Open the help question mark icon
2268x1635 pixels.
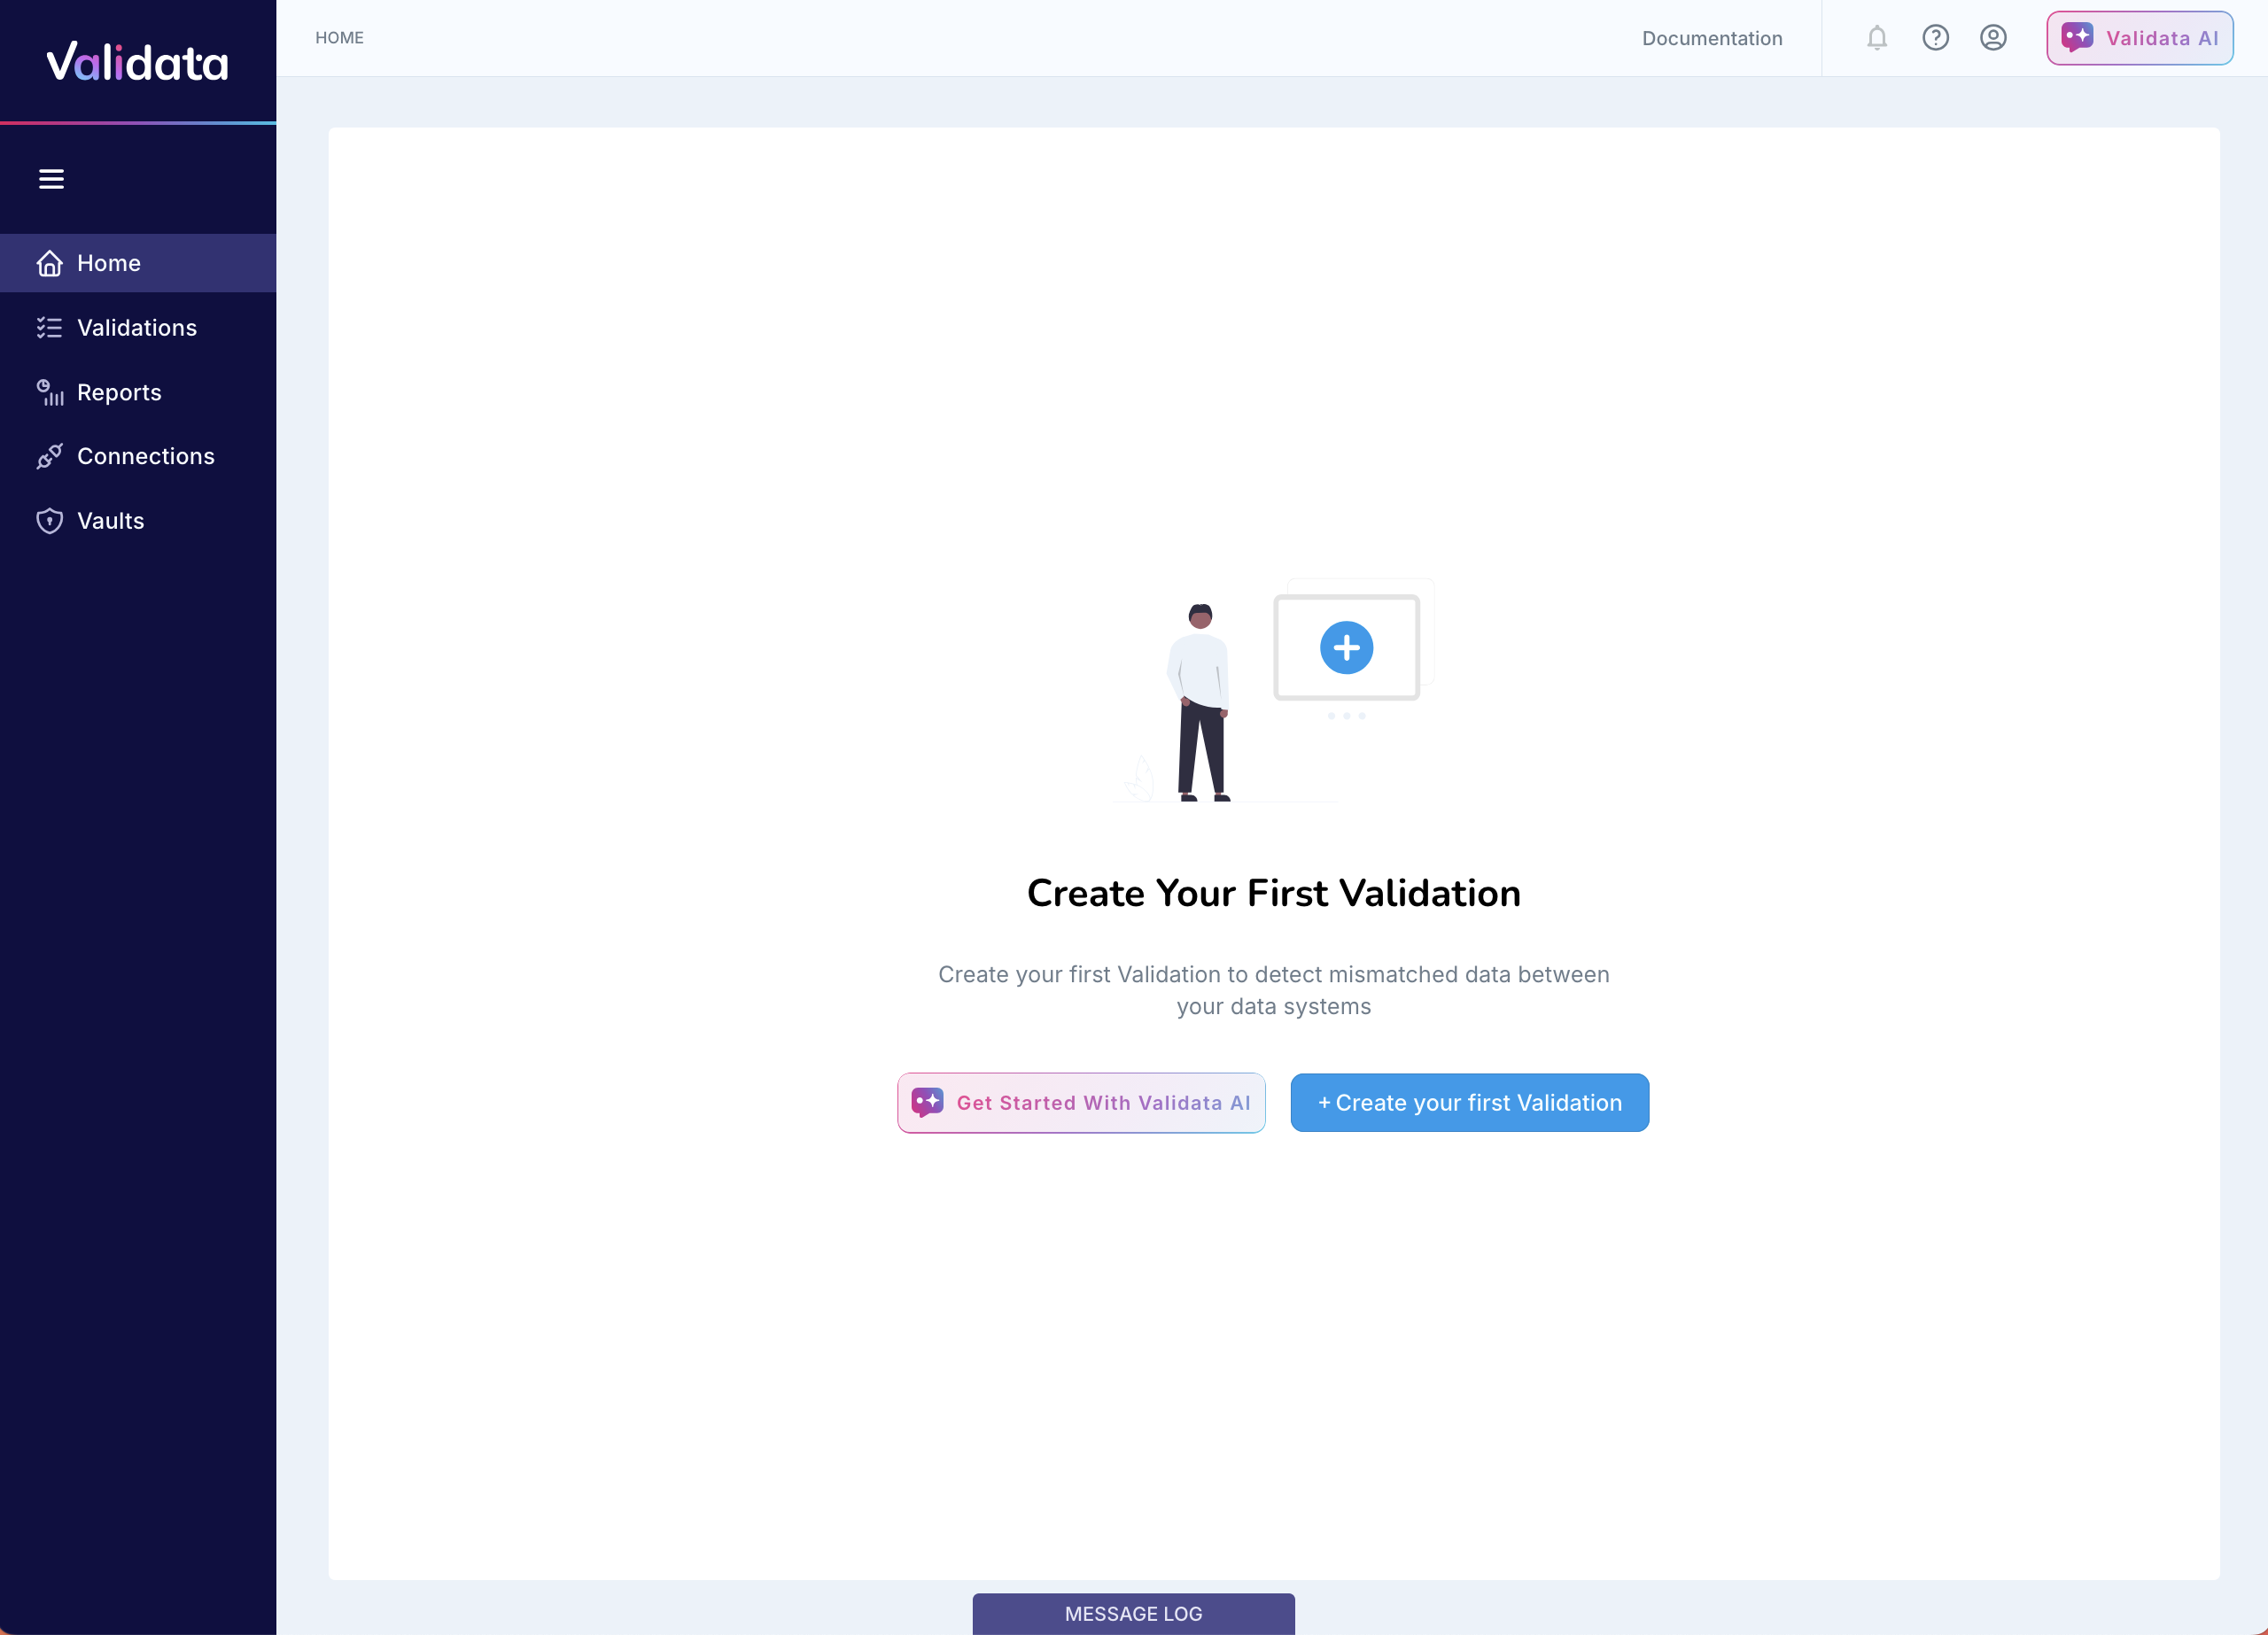[x=1935, y=37]
